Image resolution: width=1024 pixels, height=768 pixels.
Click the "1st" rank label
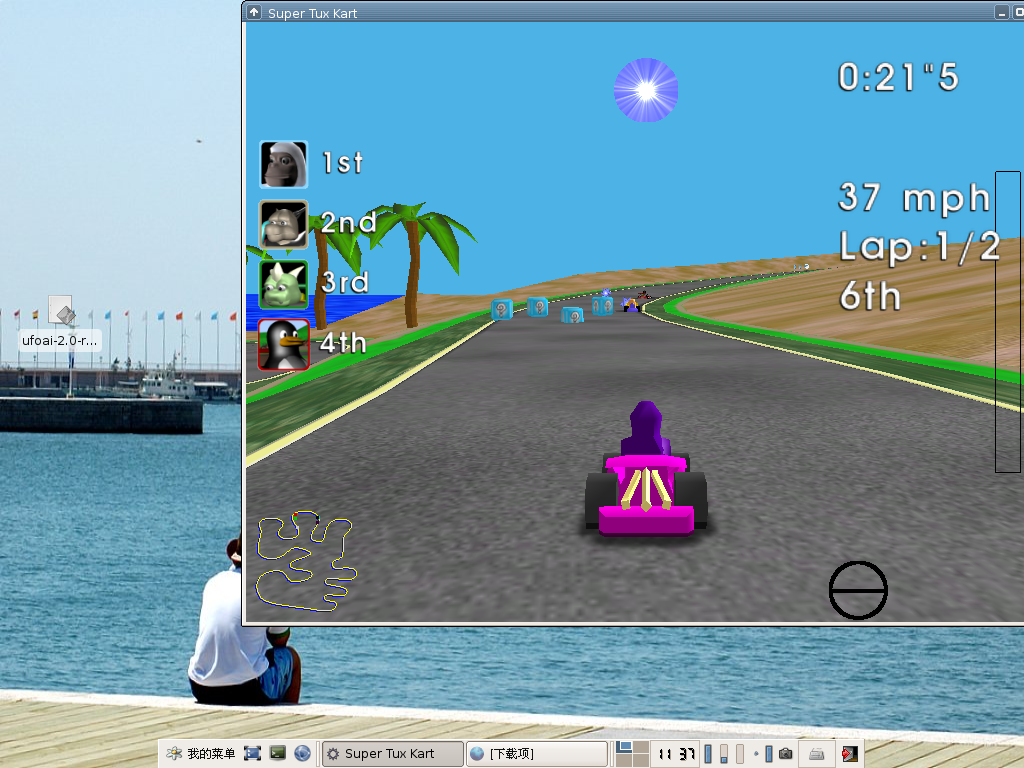click(343, 163)
